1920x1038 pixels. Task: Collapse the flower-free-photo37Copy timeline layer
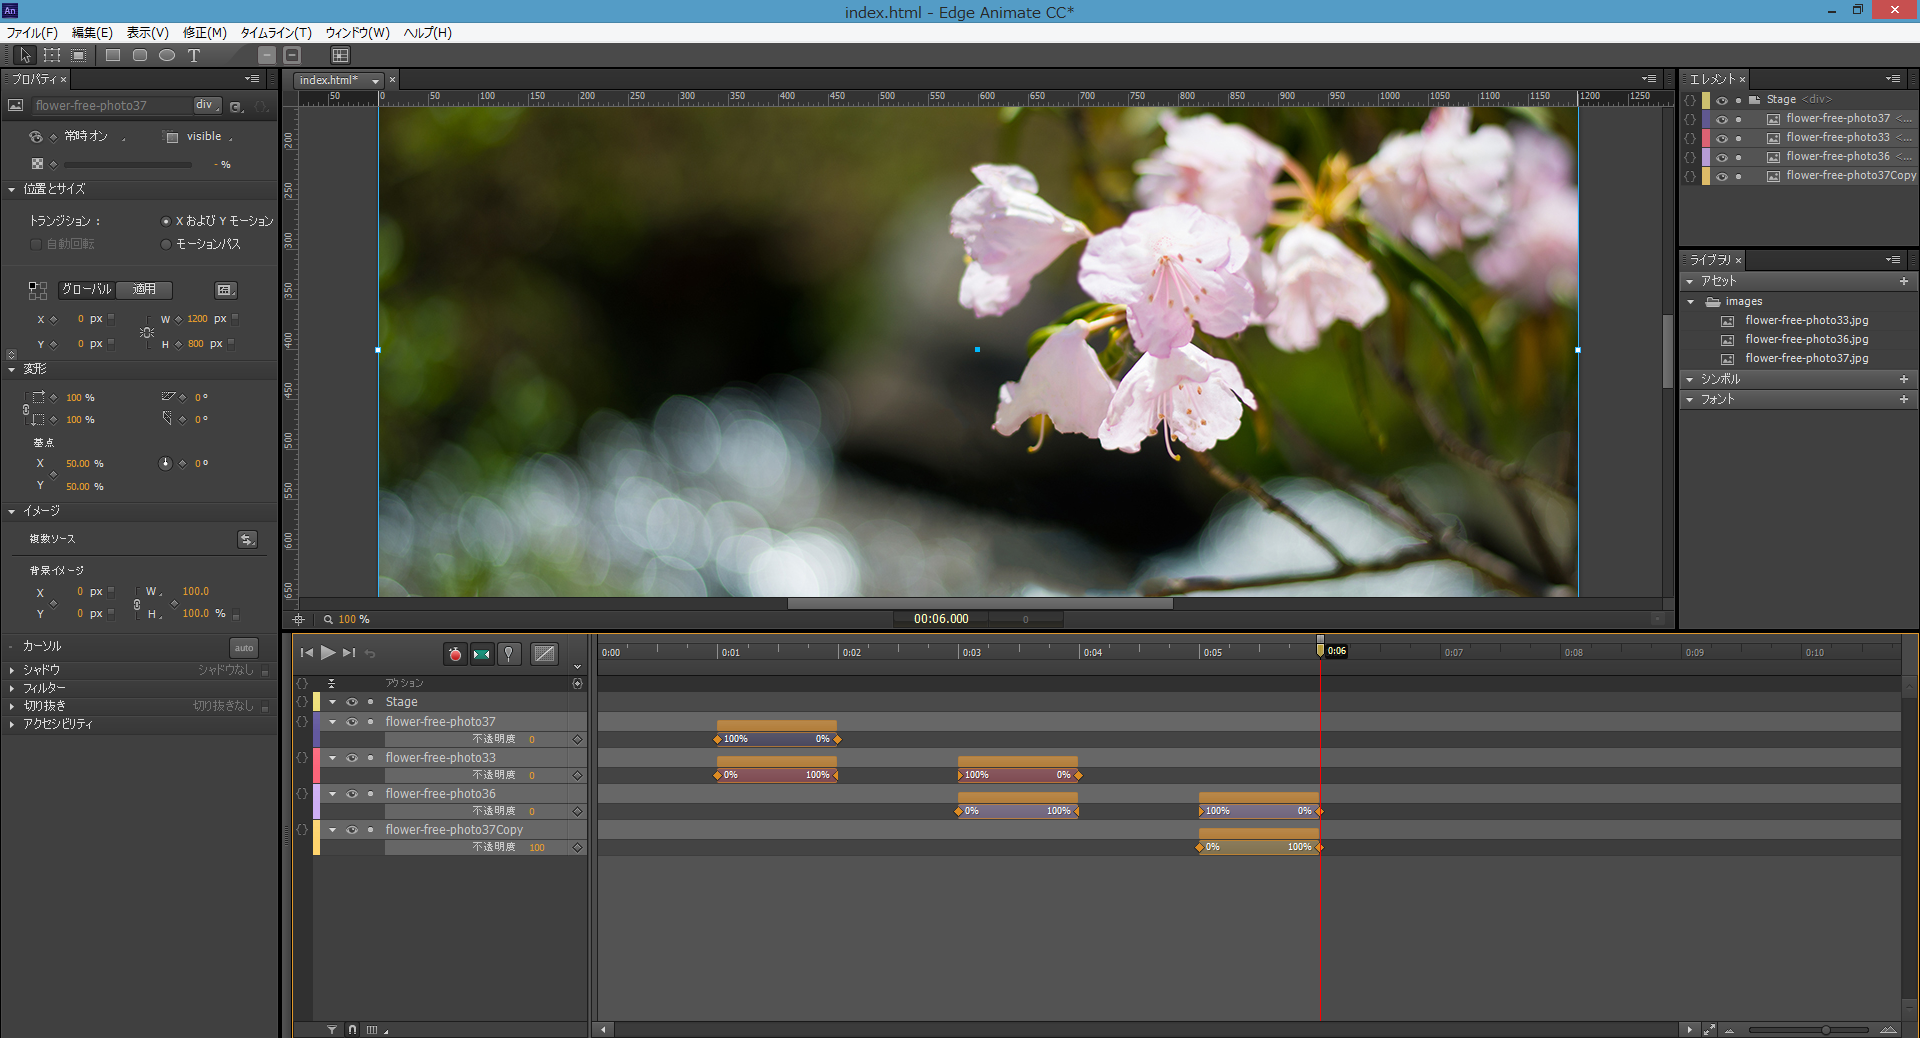pyautogui.click(x=333, y=830)
